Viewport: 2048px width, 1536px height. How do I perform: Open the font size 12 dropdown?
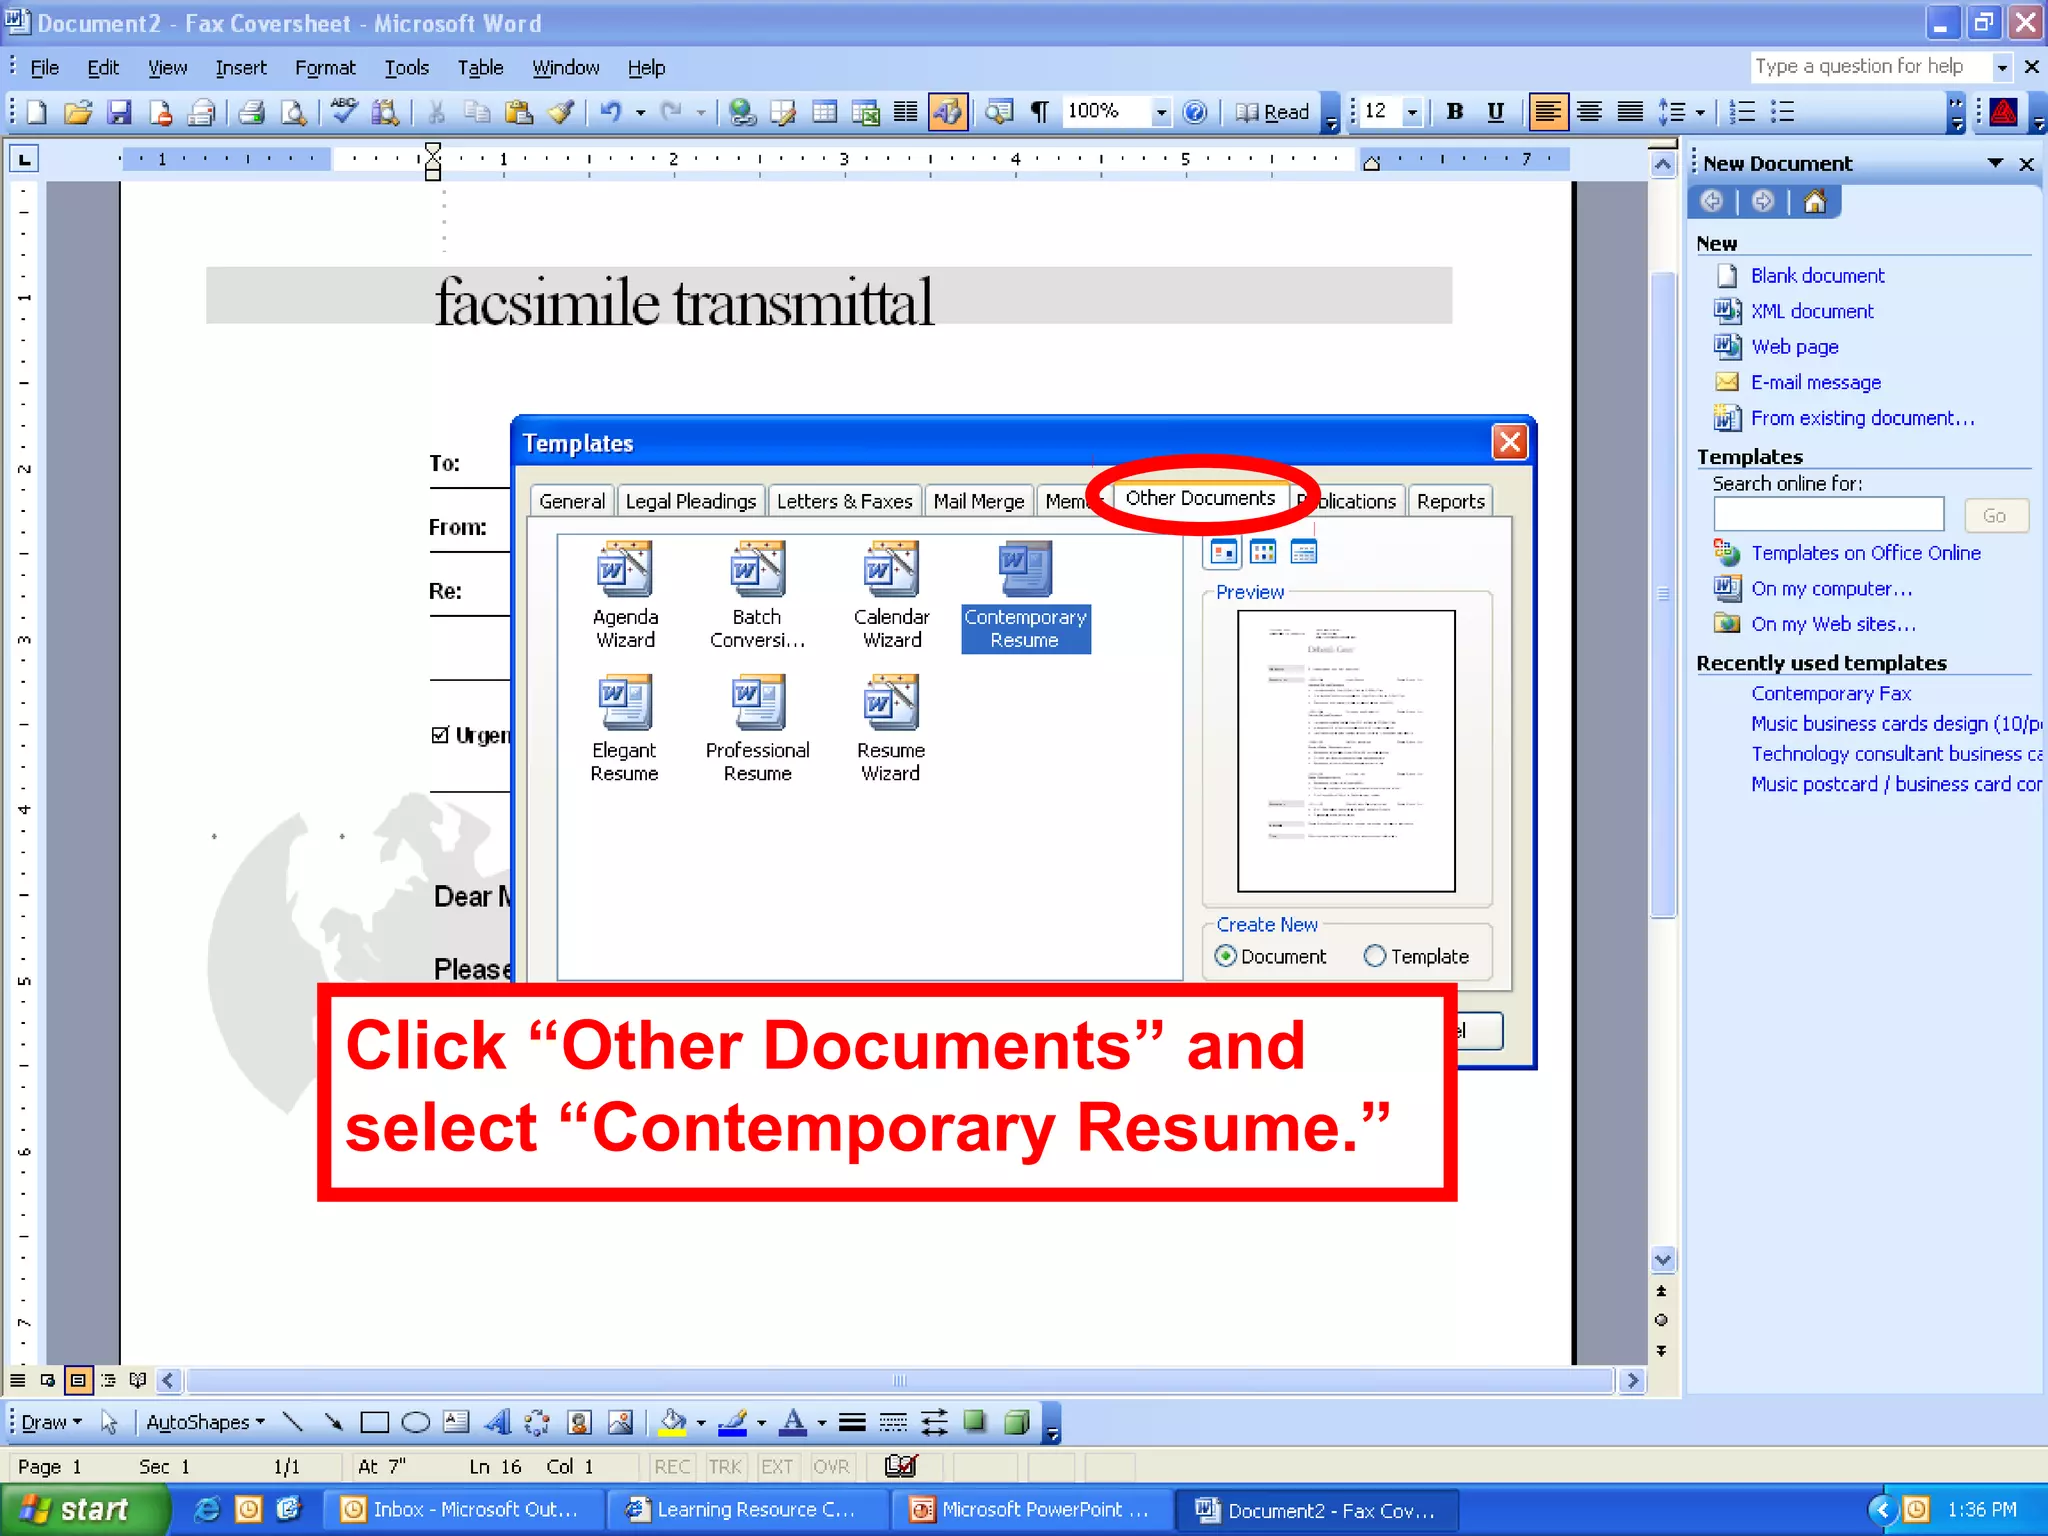[1413, 112]
